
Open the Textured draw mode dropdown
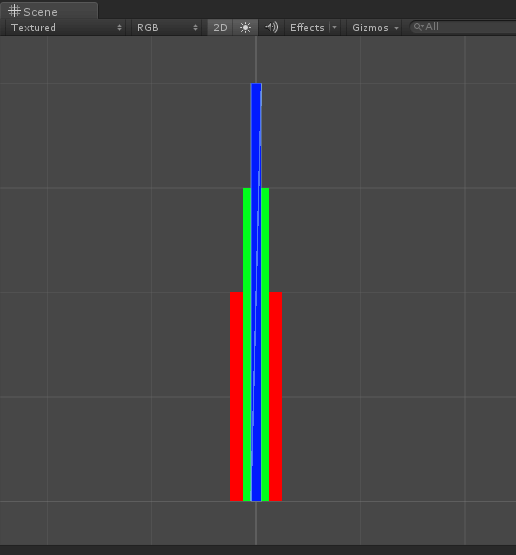click(x=66, y=27)
